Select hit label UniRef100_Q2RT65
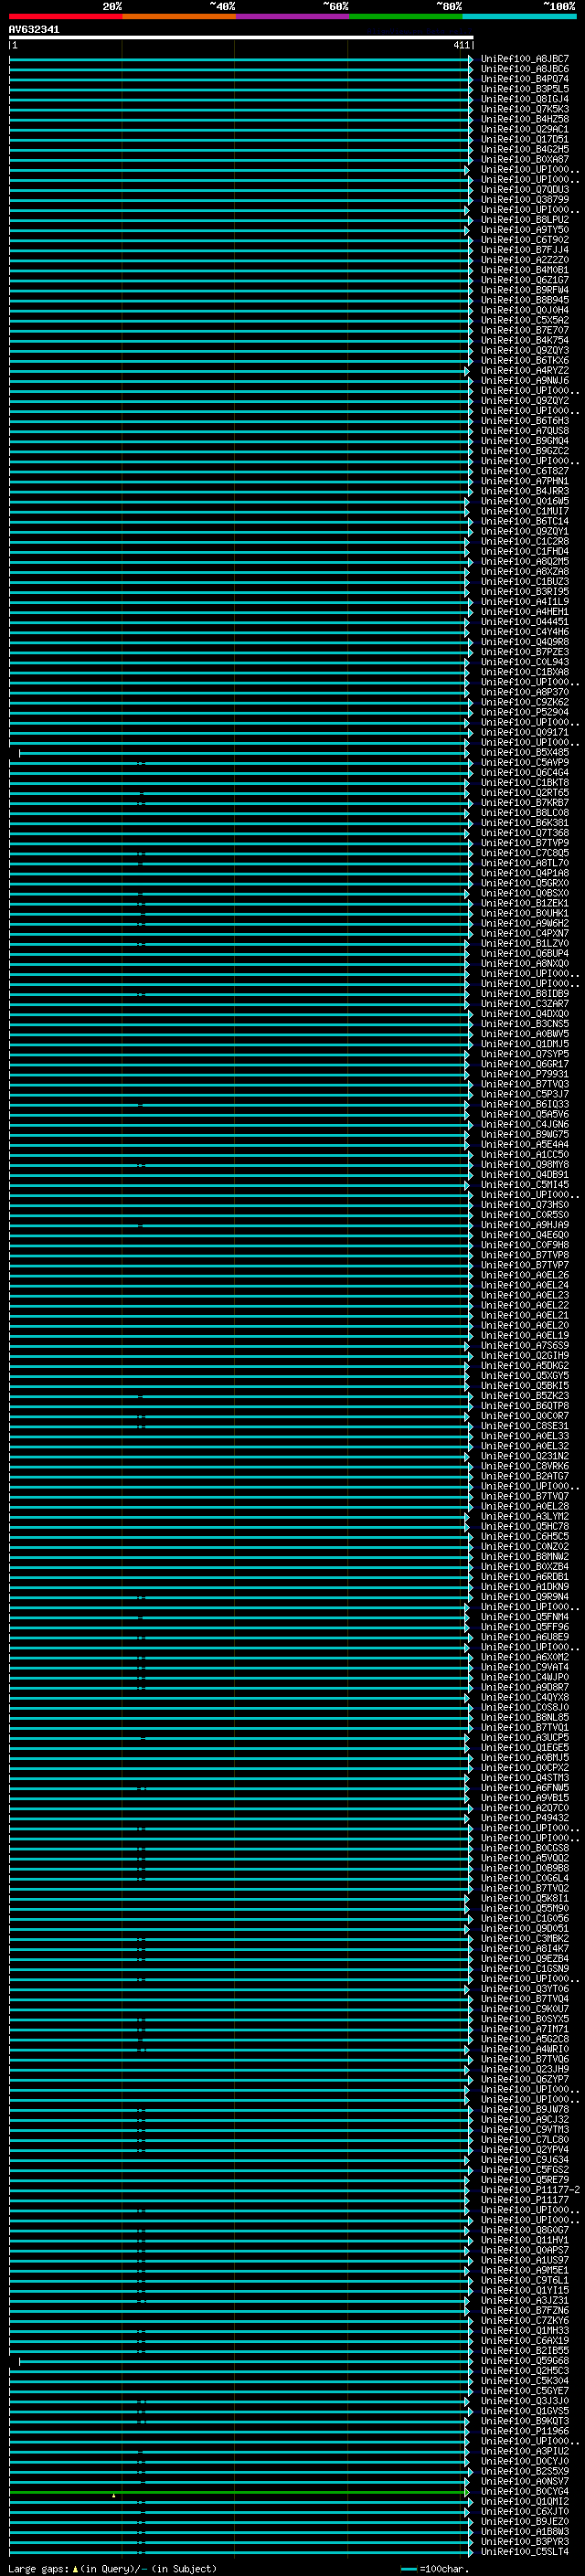 [525, 793]
